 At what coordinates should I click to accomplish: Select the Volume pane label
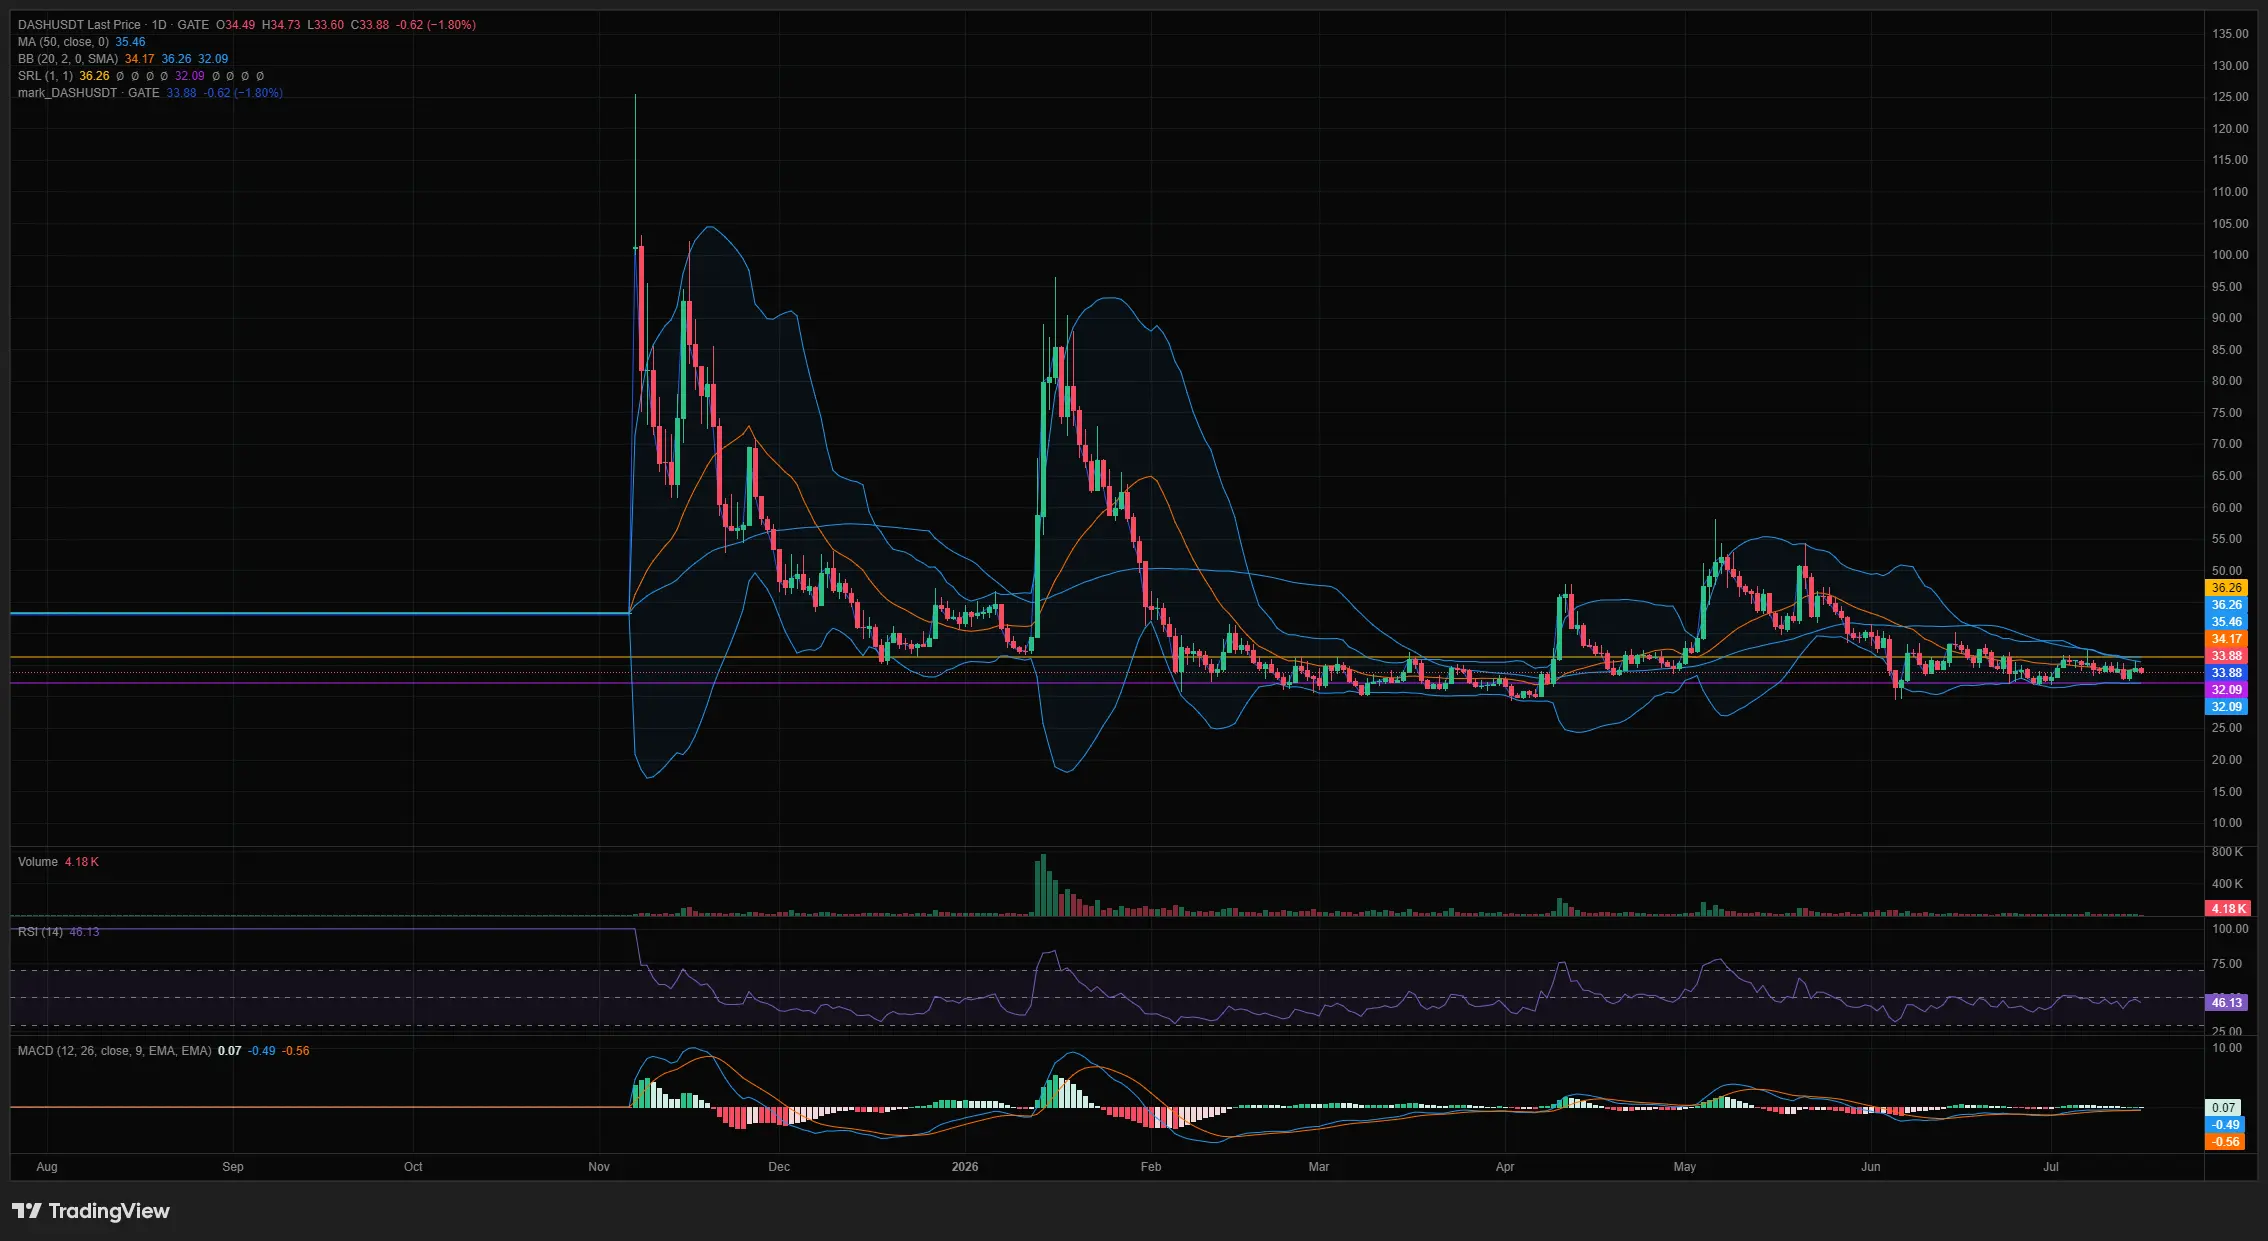[x=38, y=862]
